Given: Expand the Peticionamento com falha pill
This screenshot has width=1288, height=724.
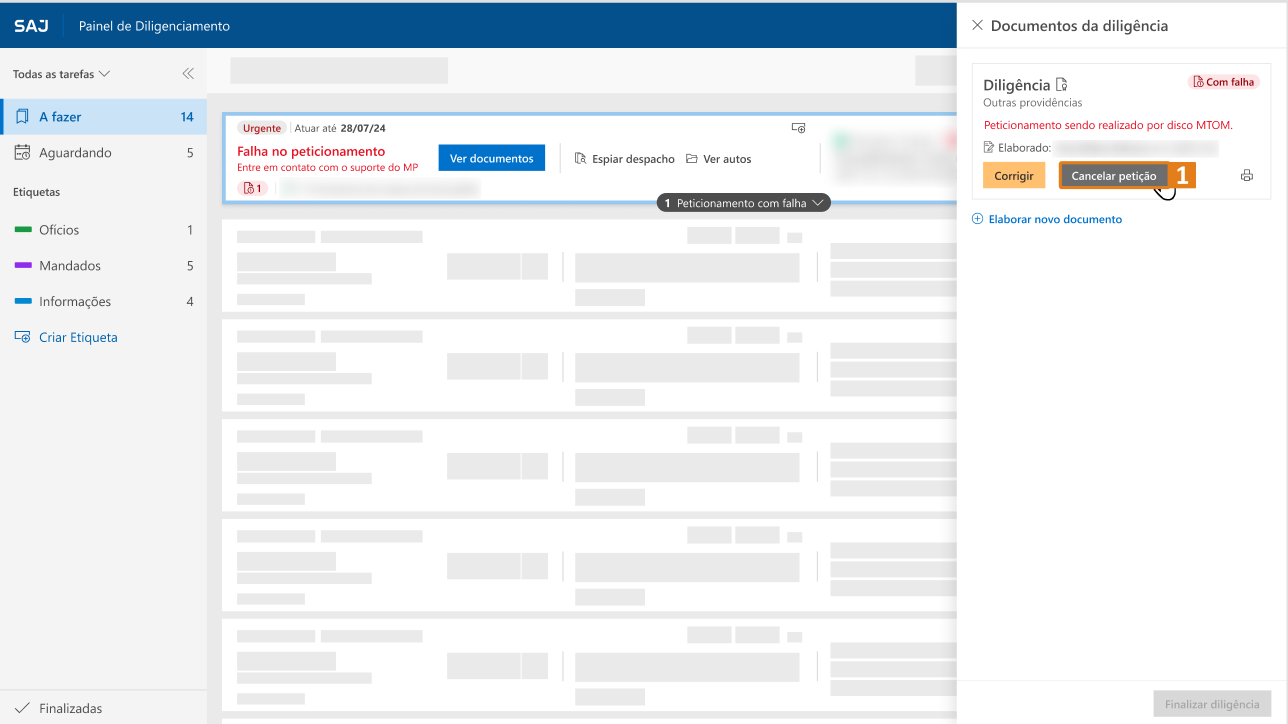Looking at the screenshot, I should click(x=743, y=203).
